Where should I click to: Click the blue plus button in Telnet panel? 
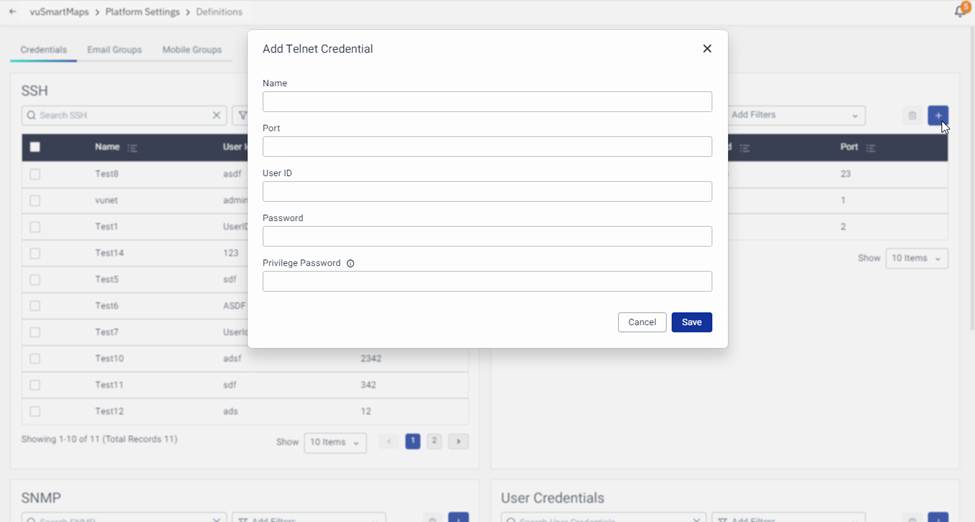pos(937,116)
